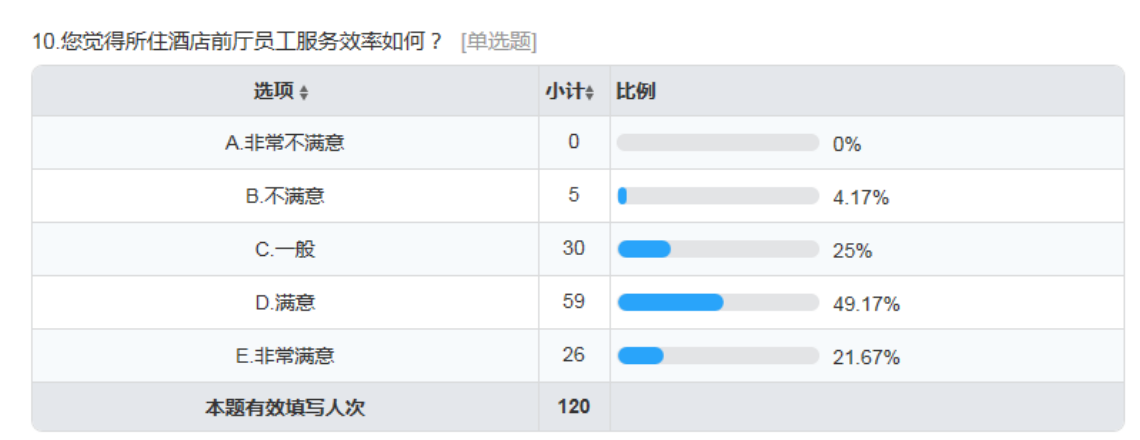
Task: Click the D.满意 option label
Action: [285, 303]
